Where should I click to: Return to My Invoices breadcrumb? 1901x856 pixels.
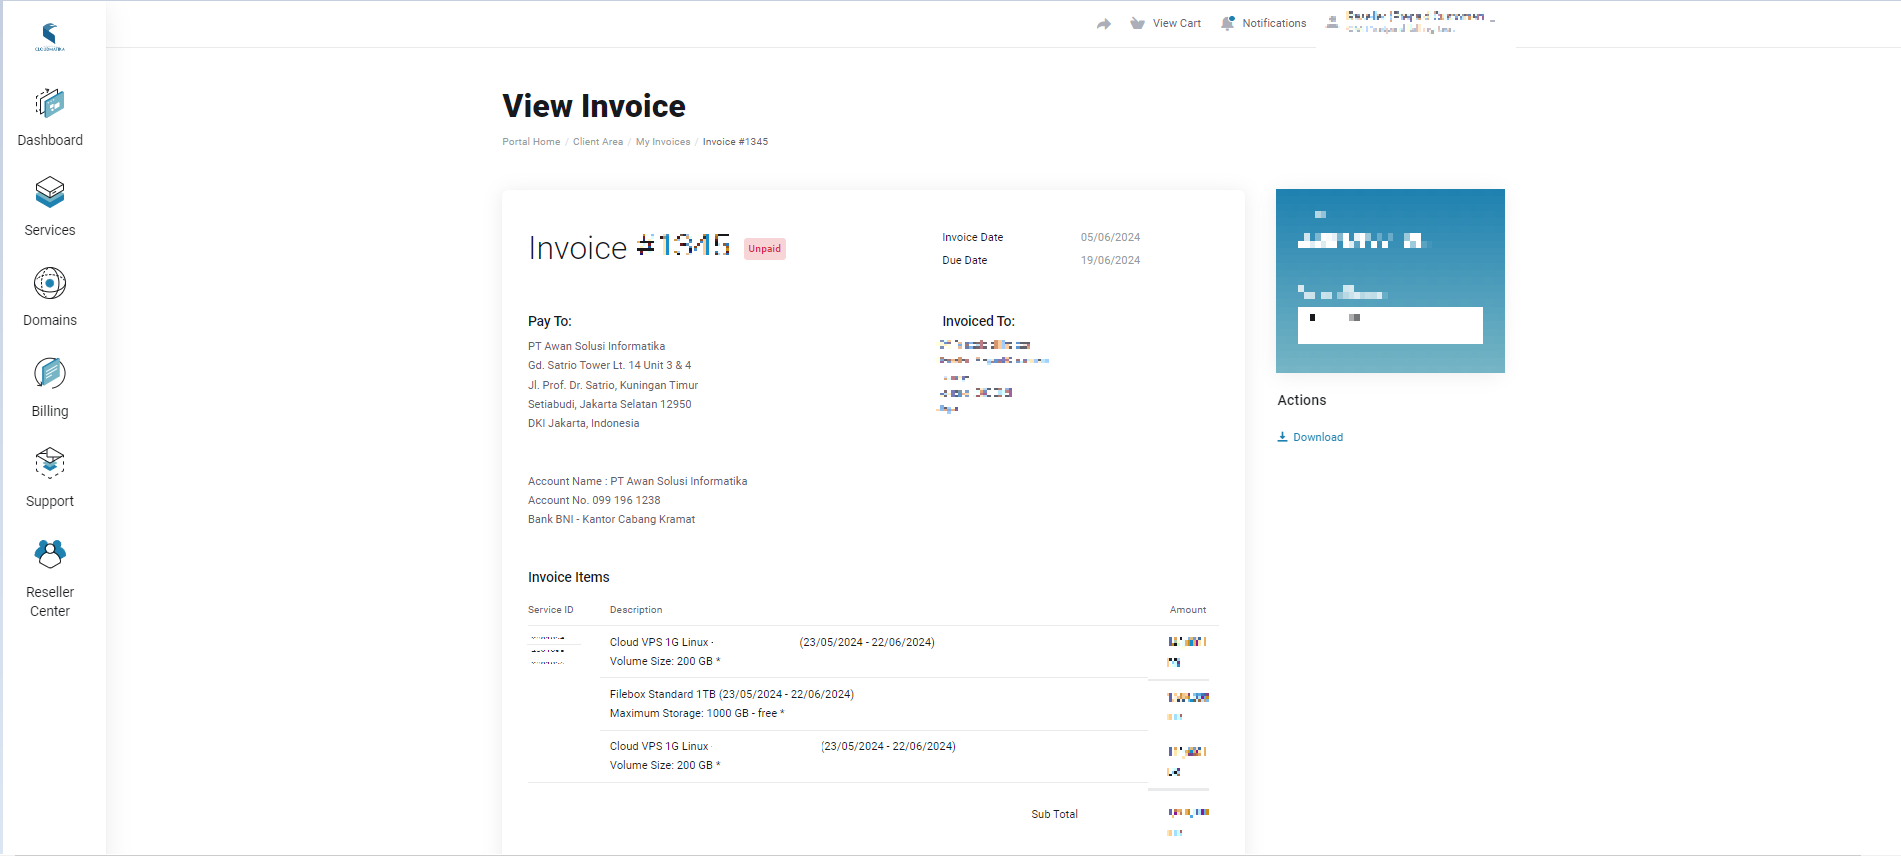click(663, 142)
